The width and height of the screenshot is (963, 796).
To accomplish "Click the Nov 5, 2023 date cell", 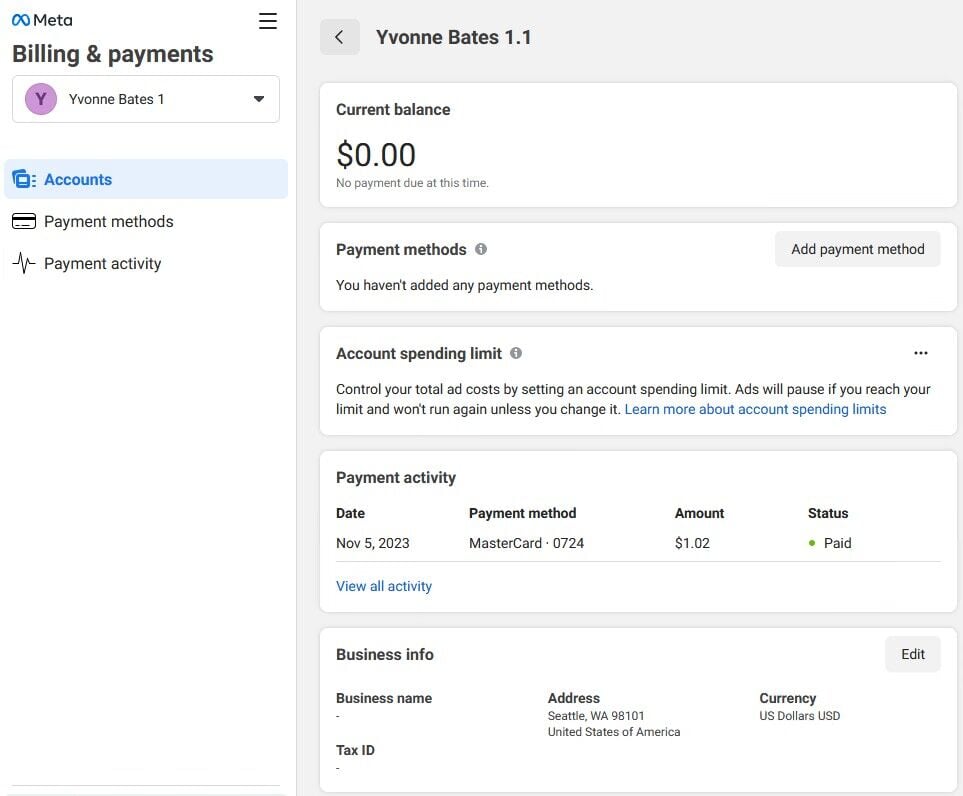I will pyautogui.click(x=373, y=543).
